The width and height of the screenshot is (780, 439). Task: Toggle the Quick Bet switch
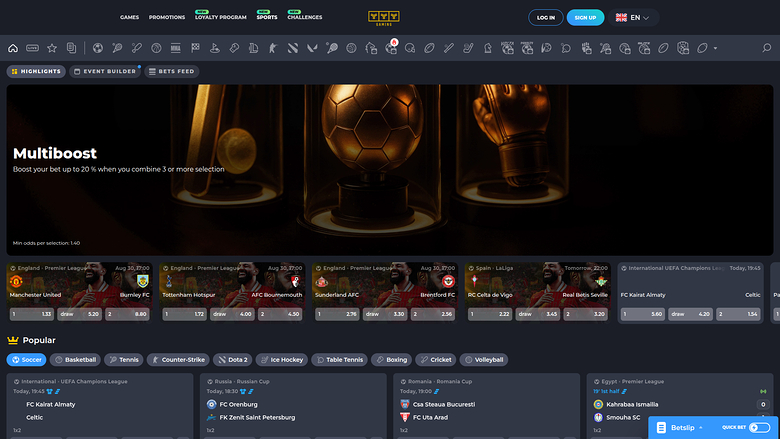pyautogui.click(x=759, y=427)
